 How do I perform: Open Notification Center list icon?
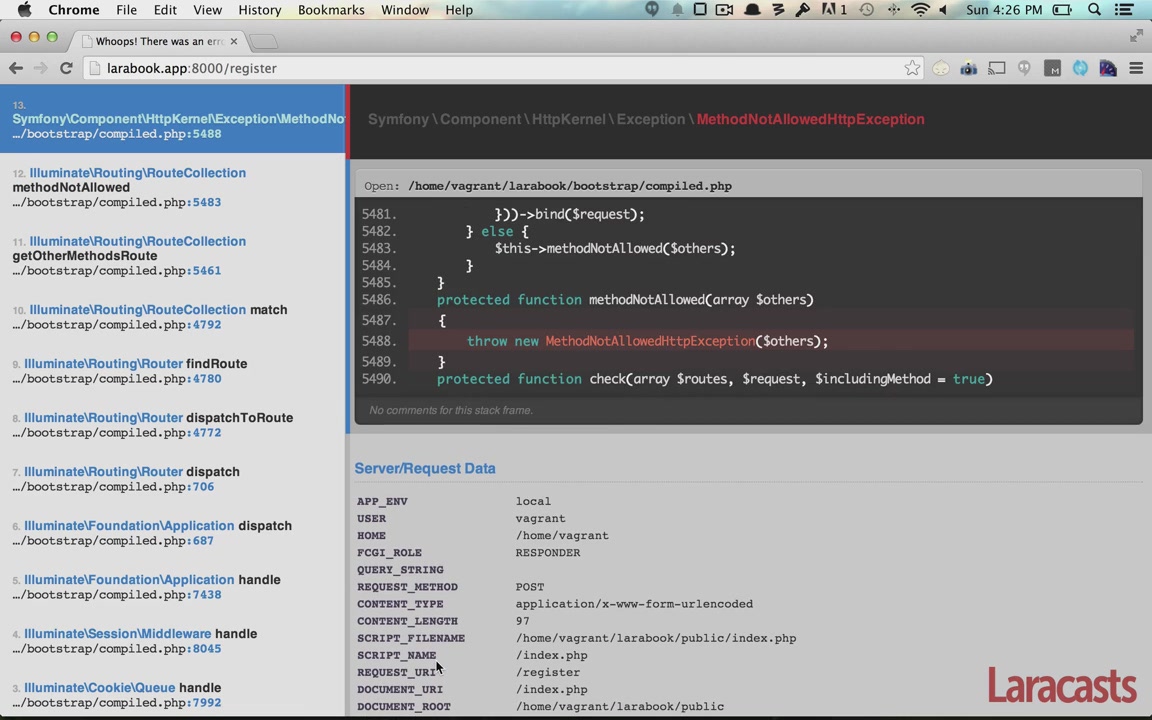(x=1123, y=10)
